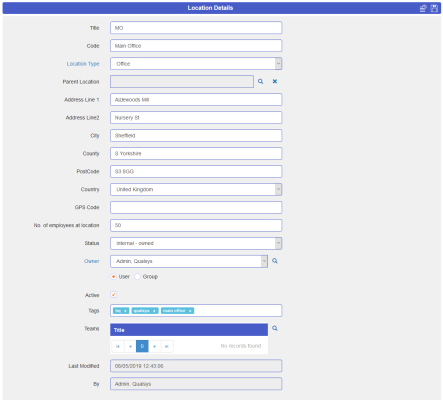Click the PostCode field
443x400 pixels.
tap(196, 172)
